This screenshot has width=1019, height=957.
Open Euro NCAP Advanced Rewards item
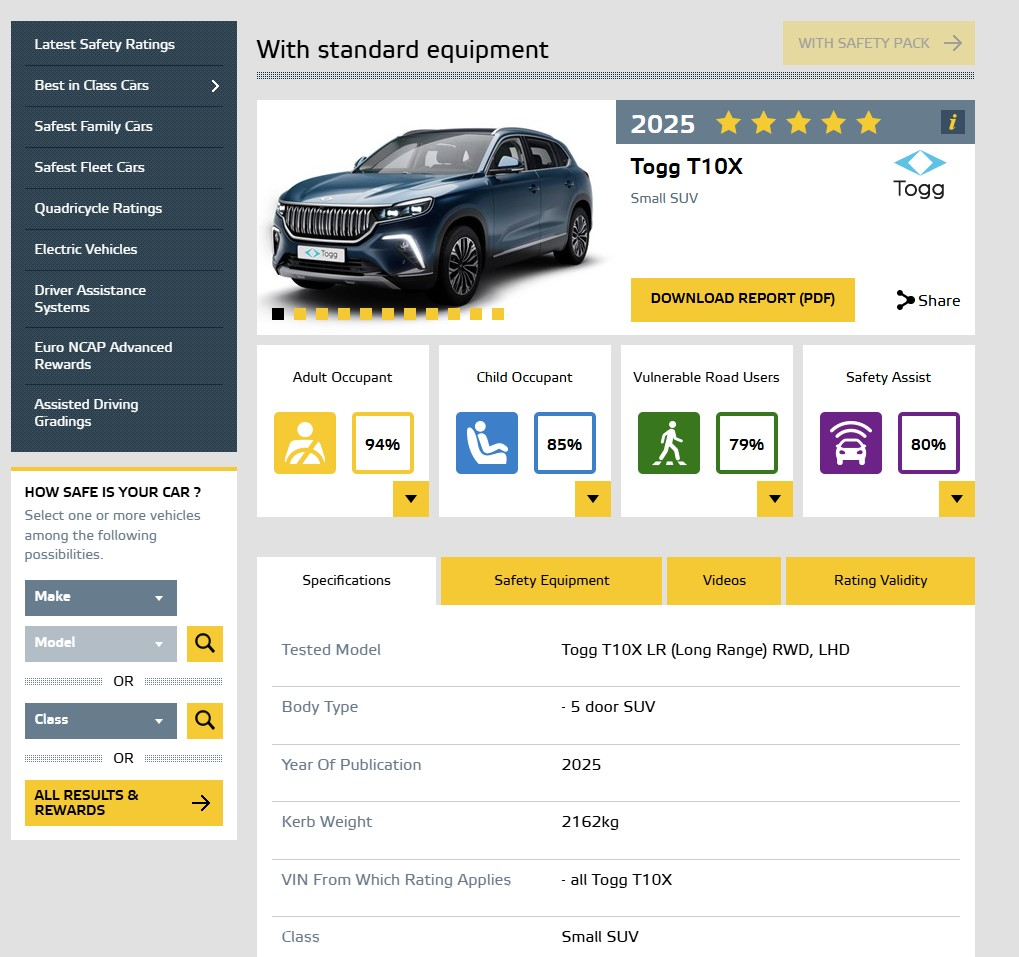click(x=123, y=356)
